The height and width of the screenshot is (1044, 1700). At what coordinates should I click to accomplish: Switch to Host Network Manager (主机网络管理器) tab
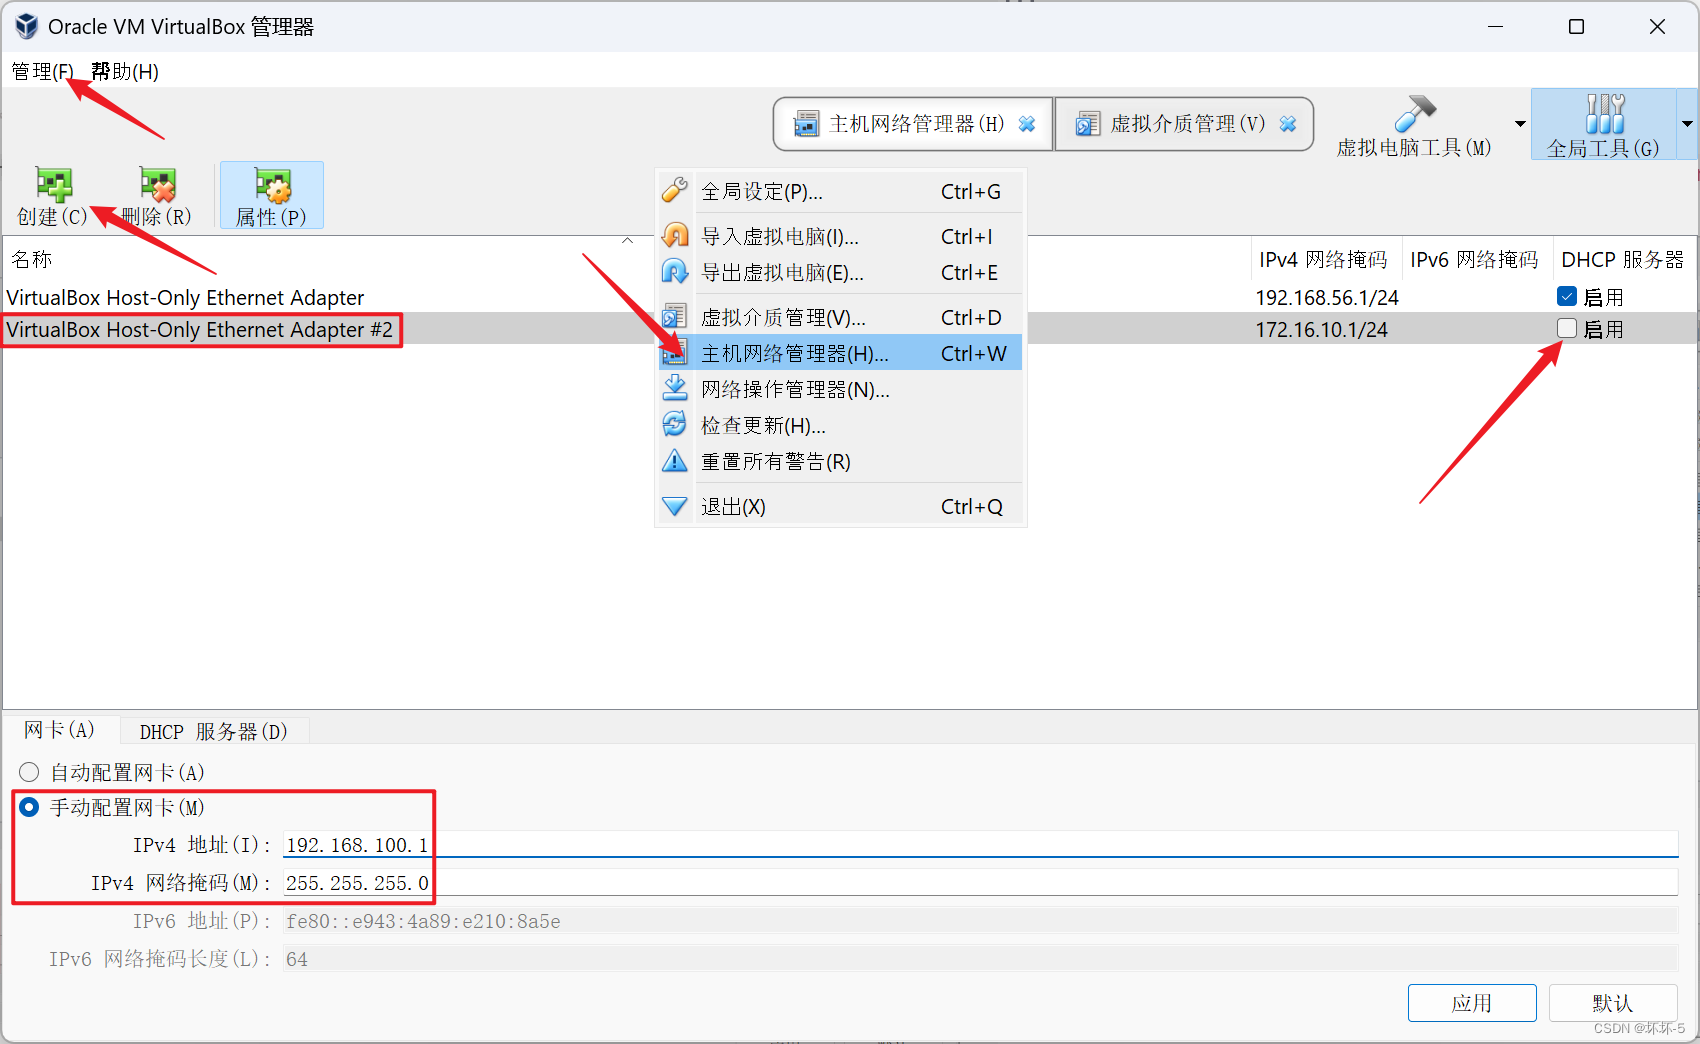coord(913,124)
